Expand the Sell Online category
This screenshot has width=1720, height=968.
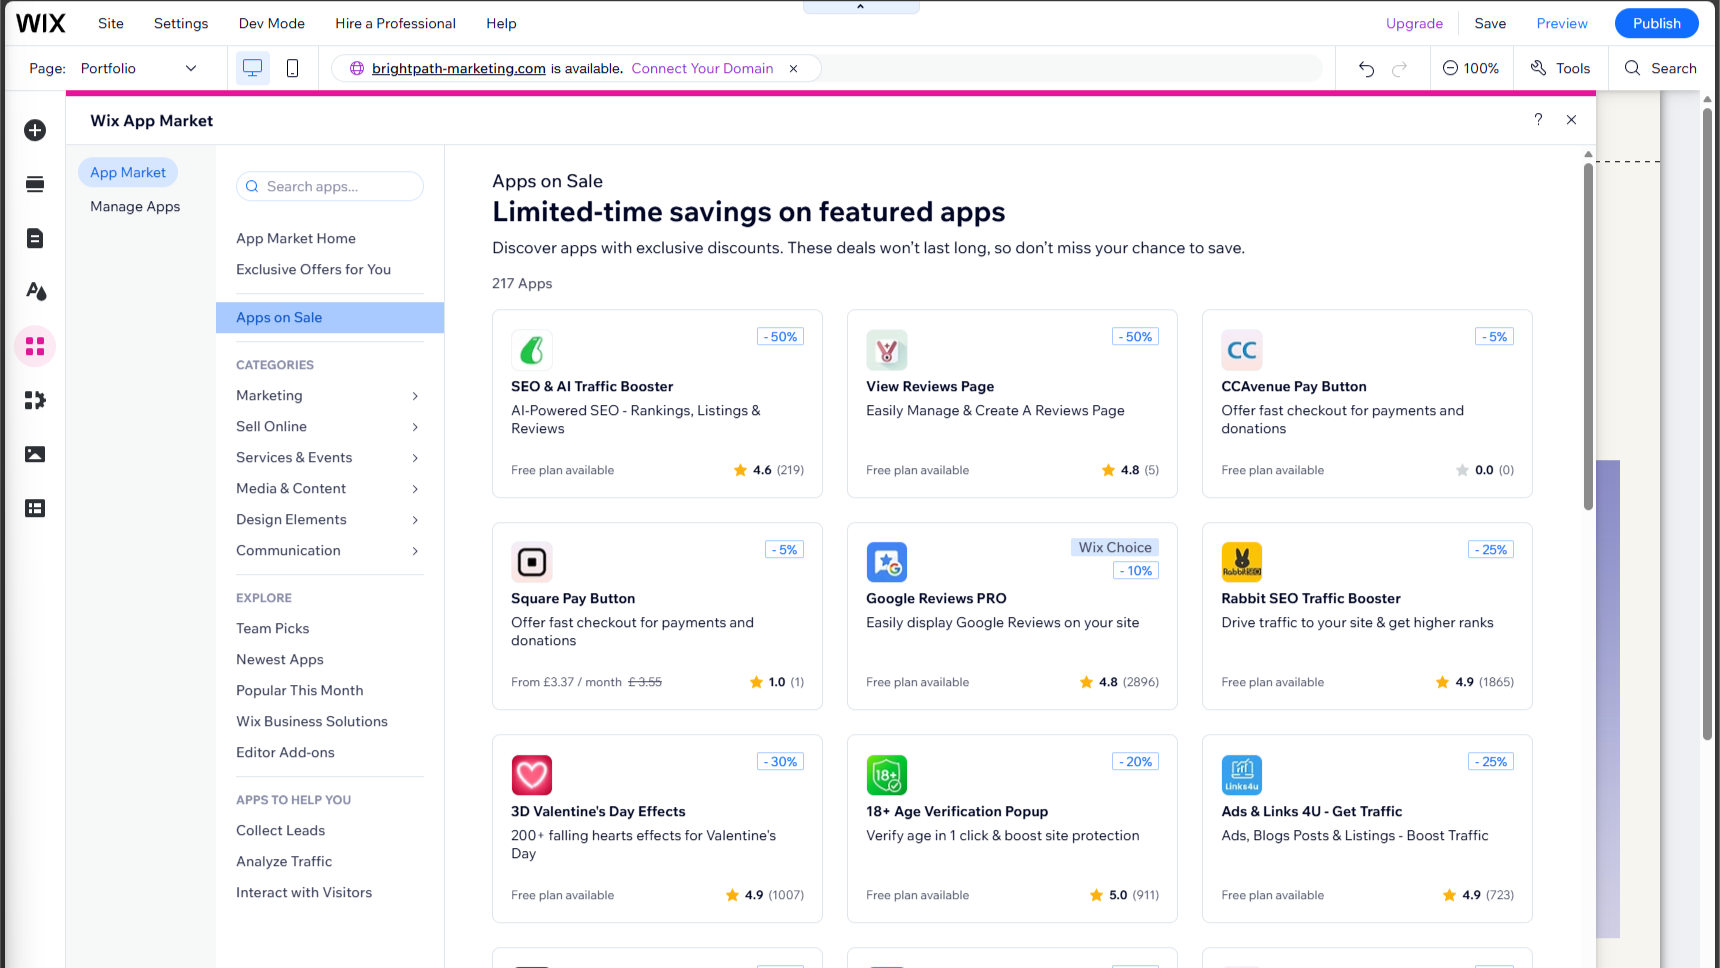point(329,427)
